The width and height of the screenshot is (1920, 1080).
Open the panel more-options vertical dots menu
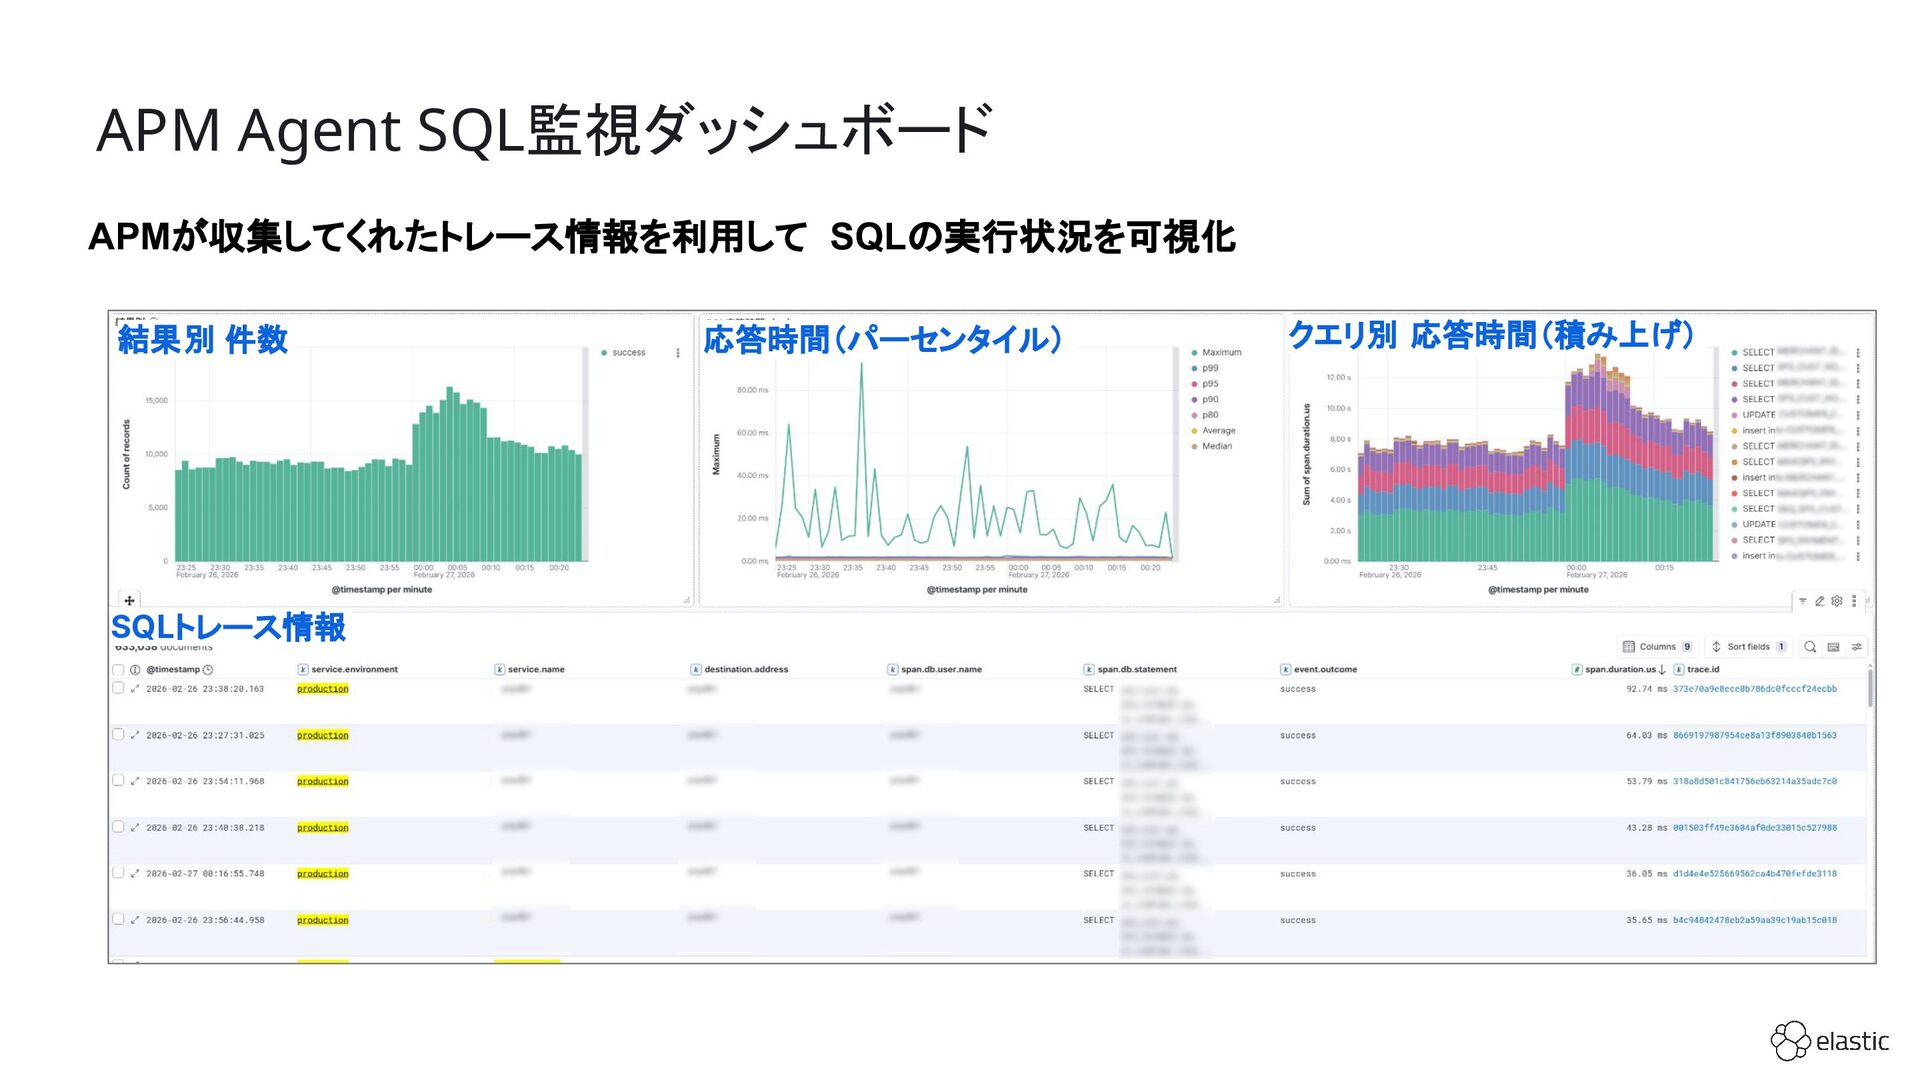(x=1854, y=601)
